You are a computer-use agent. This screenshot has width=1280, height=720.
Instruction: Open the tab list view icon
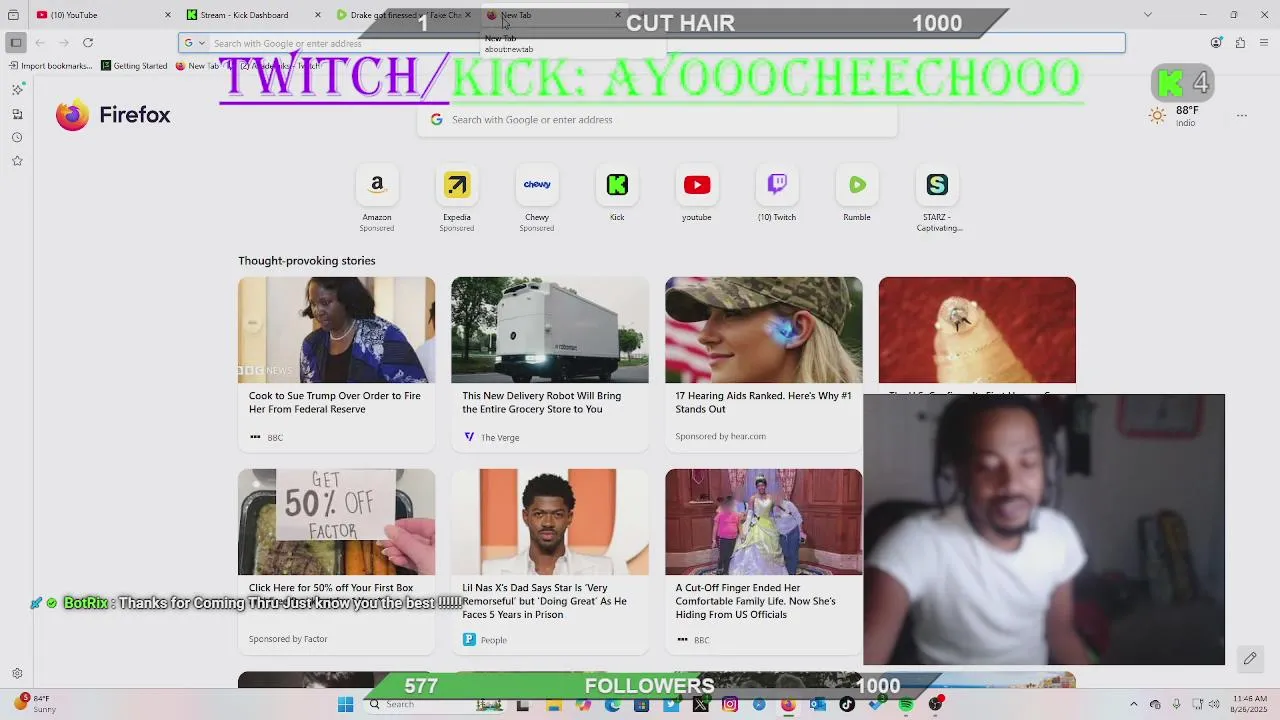click(13, 15)
